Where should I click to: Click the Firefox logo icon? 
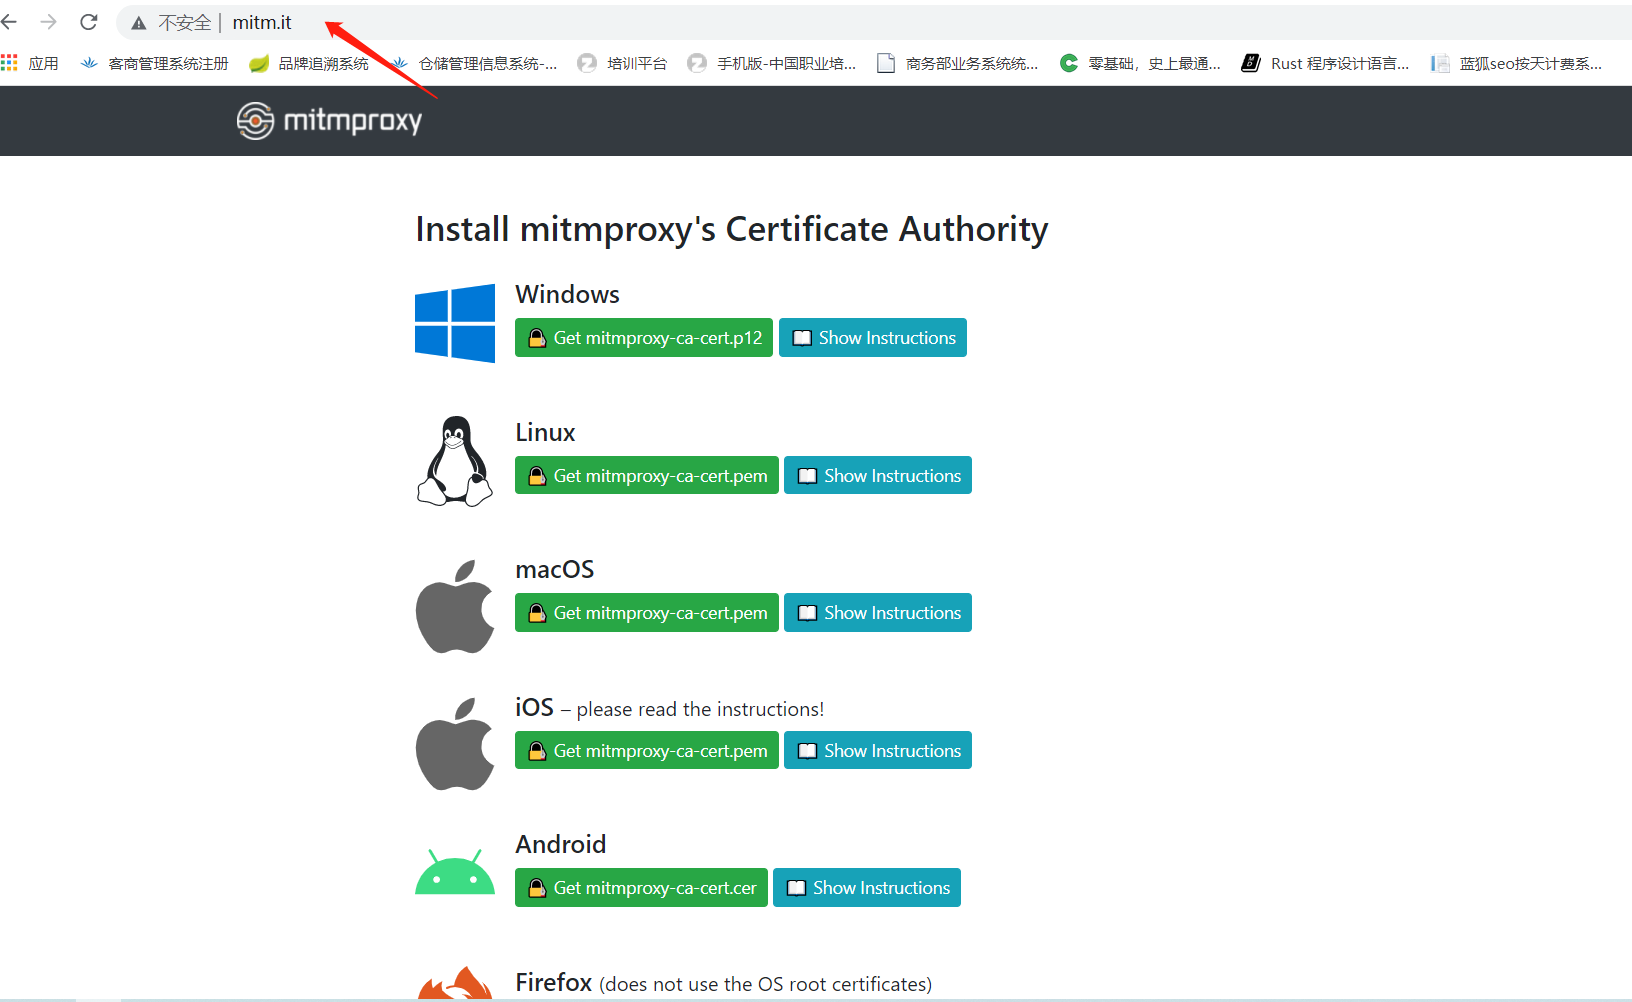(455, 983)
